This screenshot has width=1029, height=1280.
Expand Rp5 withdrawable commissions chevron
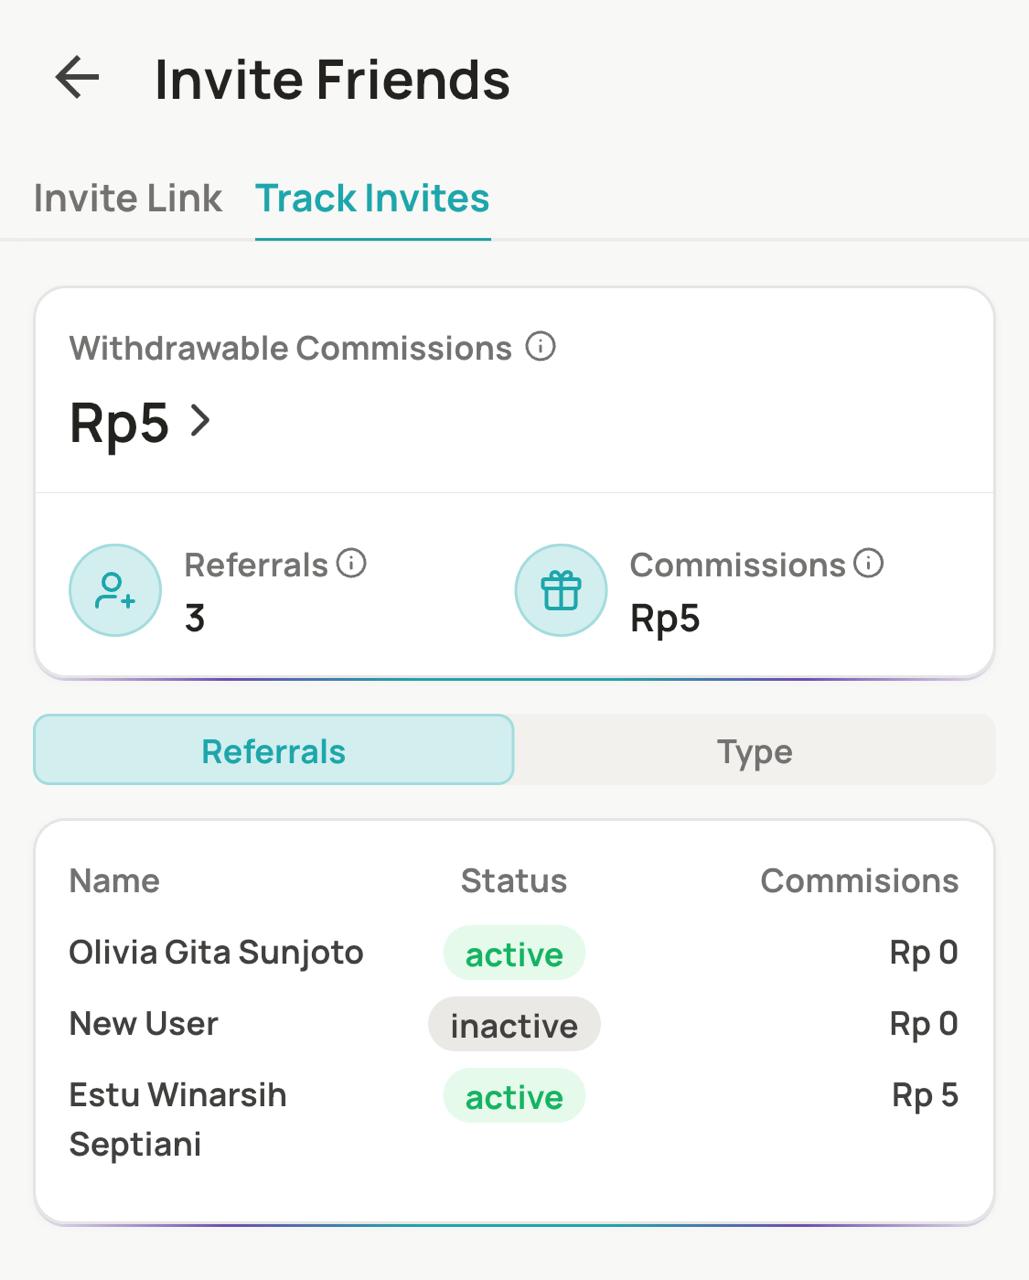201,421
